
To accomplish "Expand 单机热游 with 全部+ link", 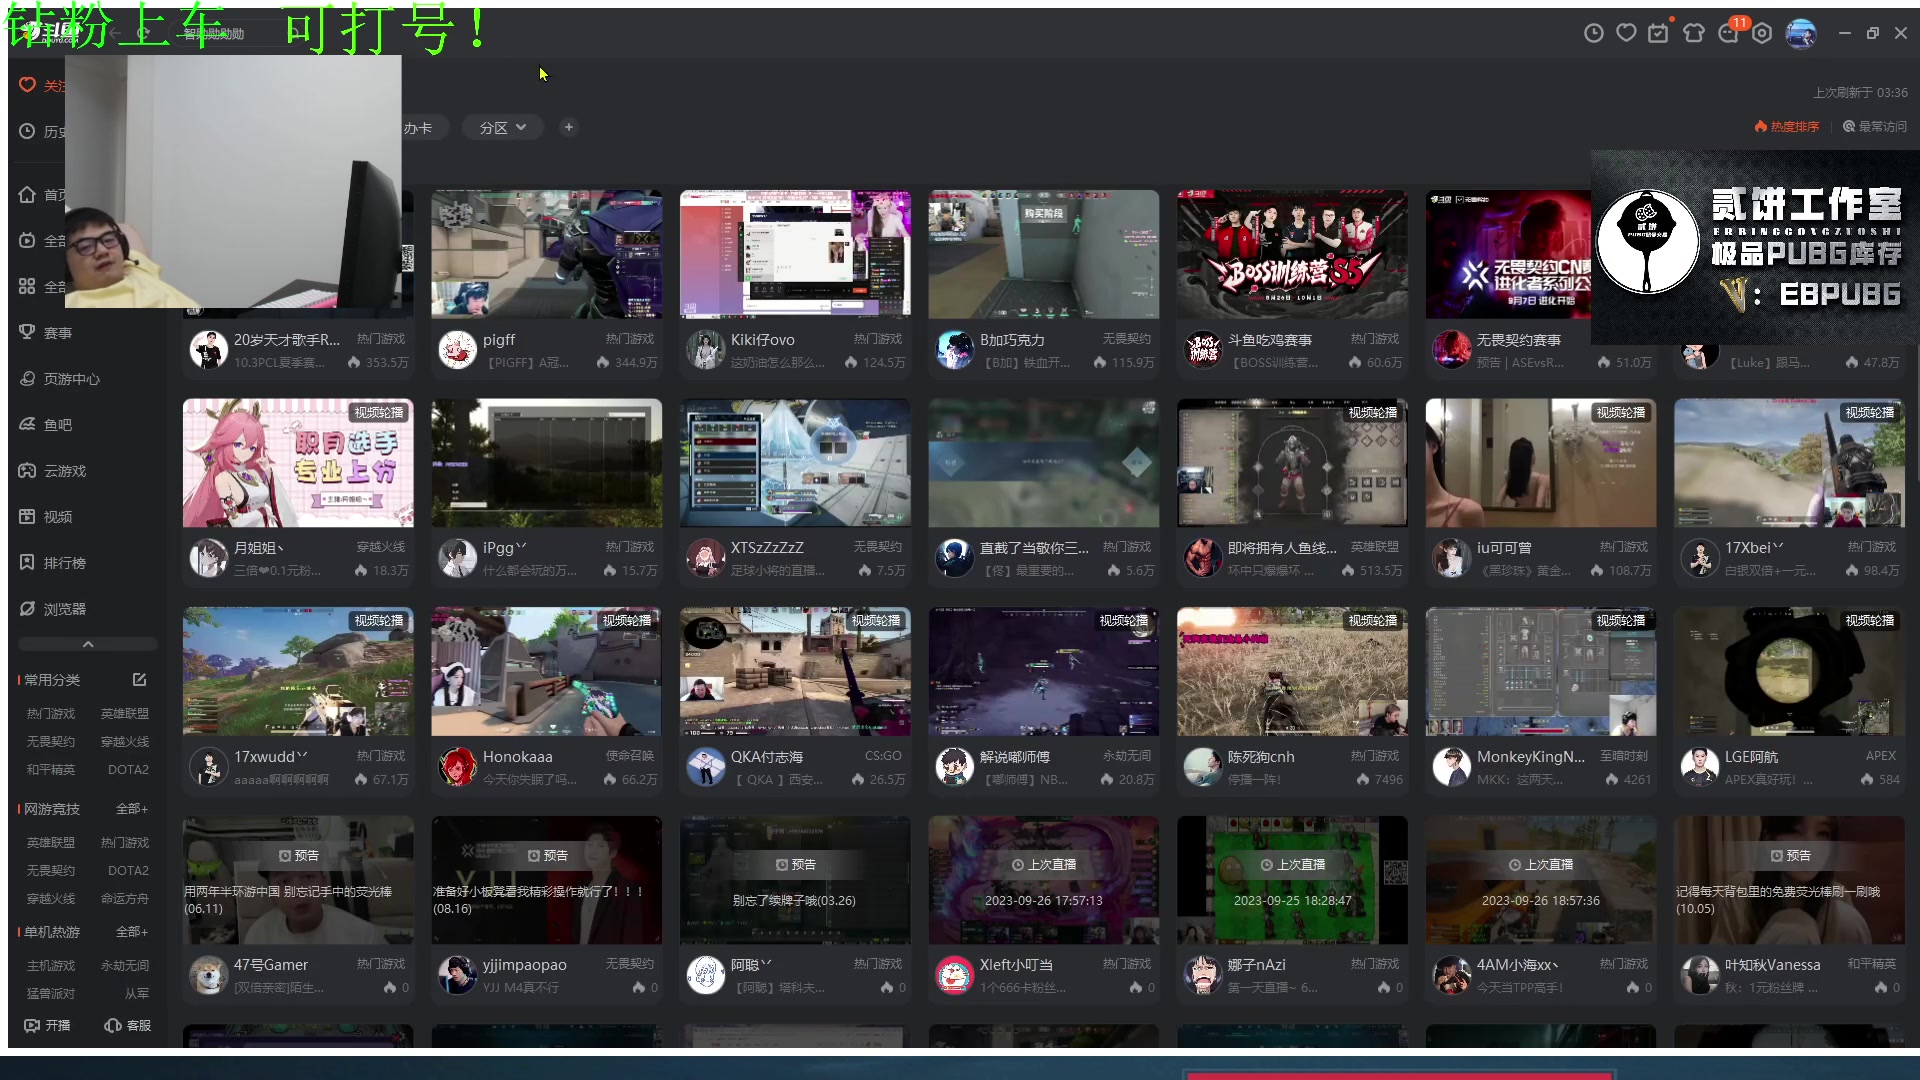I will (131, 932).
